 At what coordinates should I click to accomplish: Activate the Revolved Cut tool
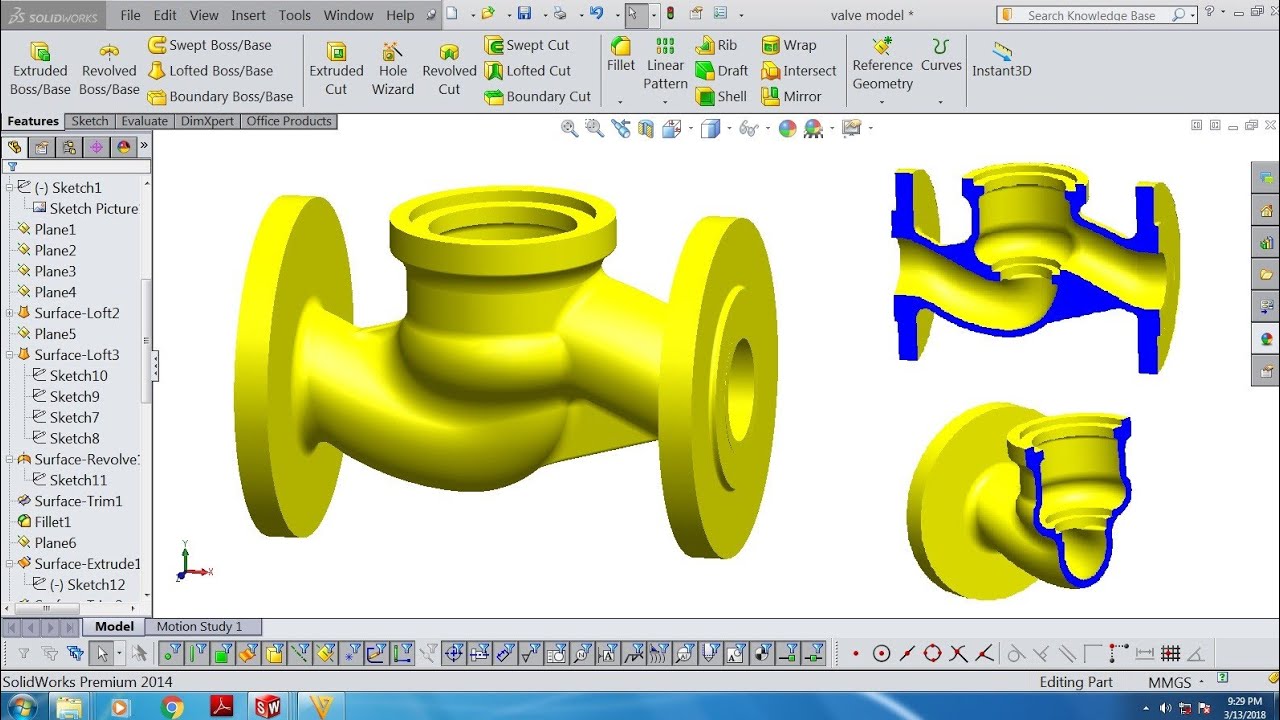click(x=449, y=69)
